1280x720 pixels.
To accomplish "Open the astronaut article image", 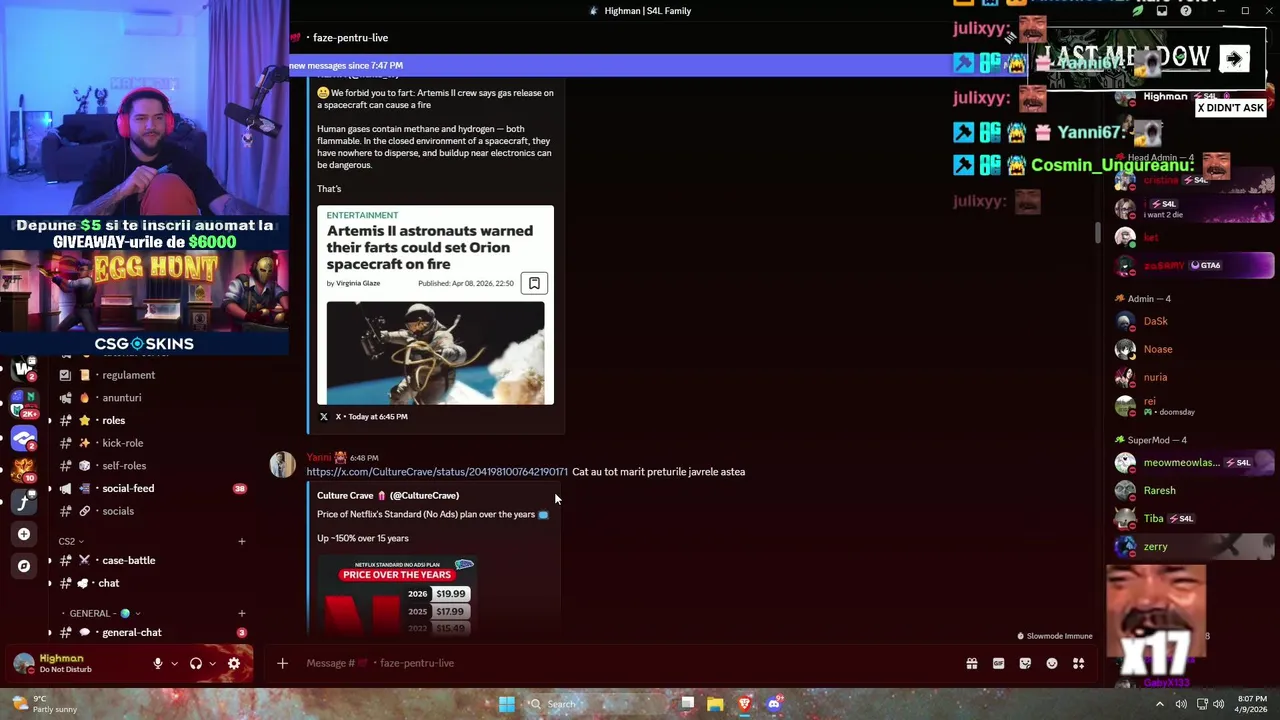I will click(435, 352).
